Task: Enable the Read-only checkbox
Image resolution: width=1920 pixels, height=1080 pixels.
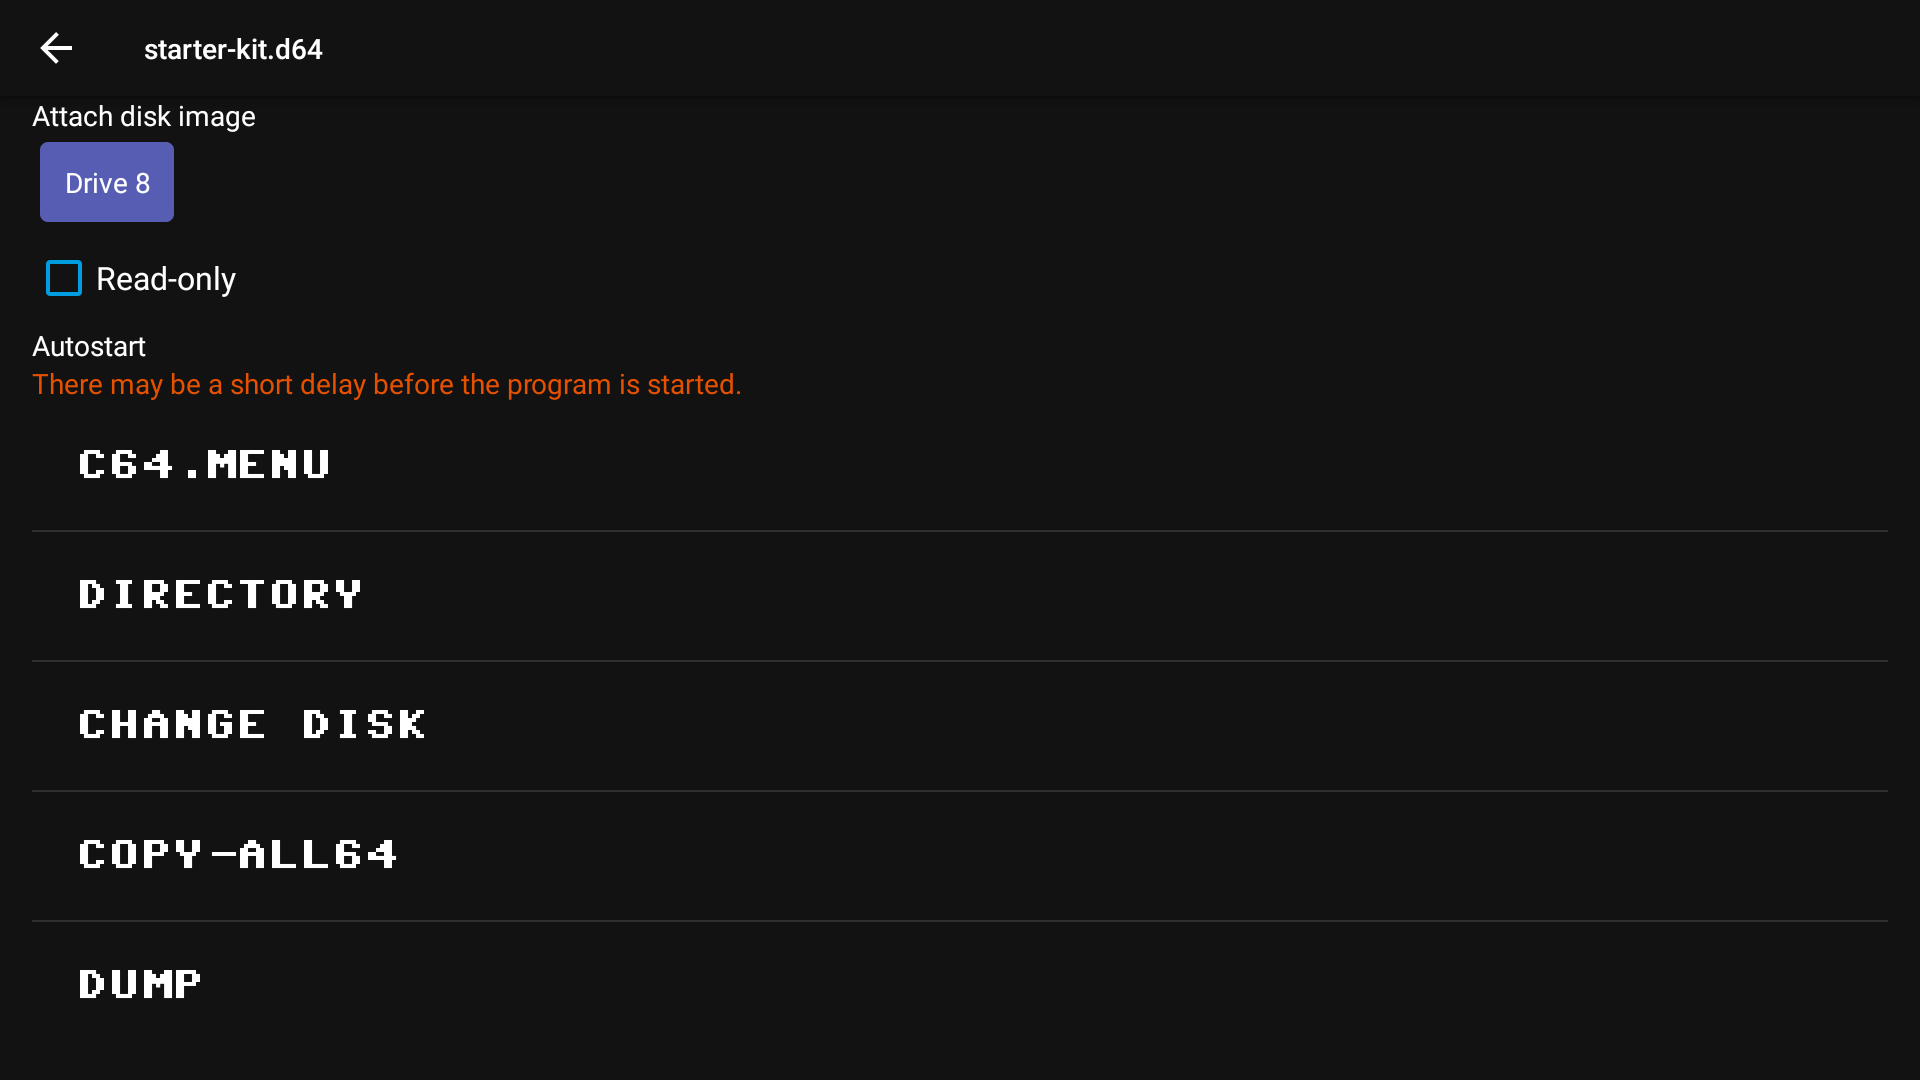Action: 64,278
